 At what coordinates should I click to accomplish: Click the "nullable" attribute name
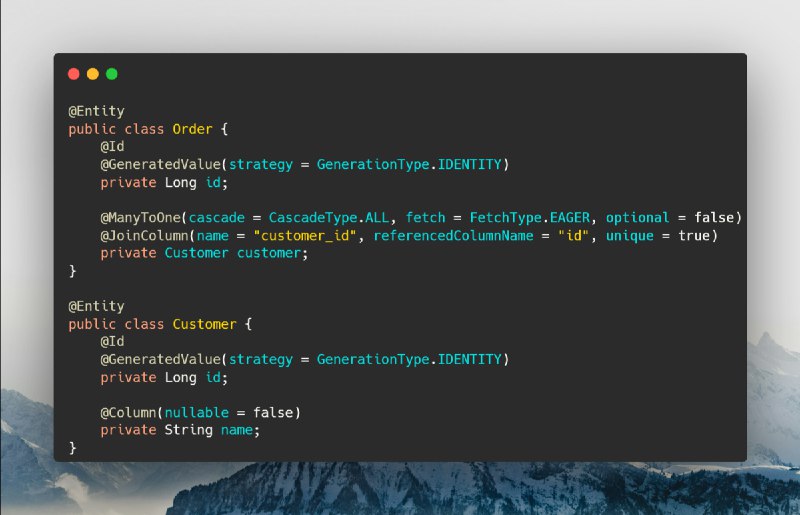196,412
